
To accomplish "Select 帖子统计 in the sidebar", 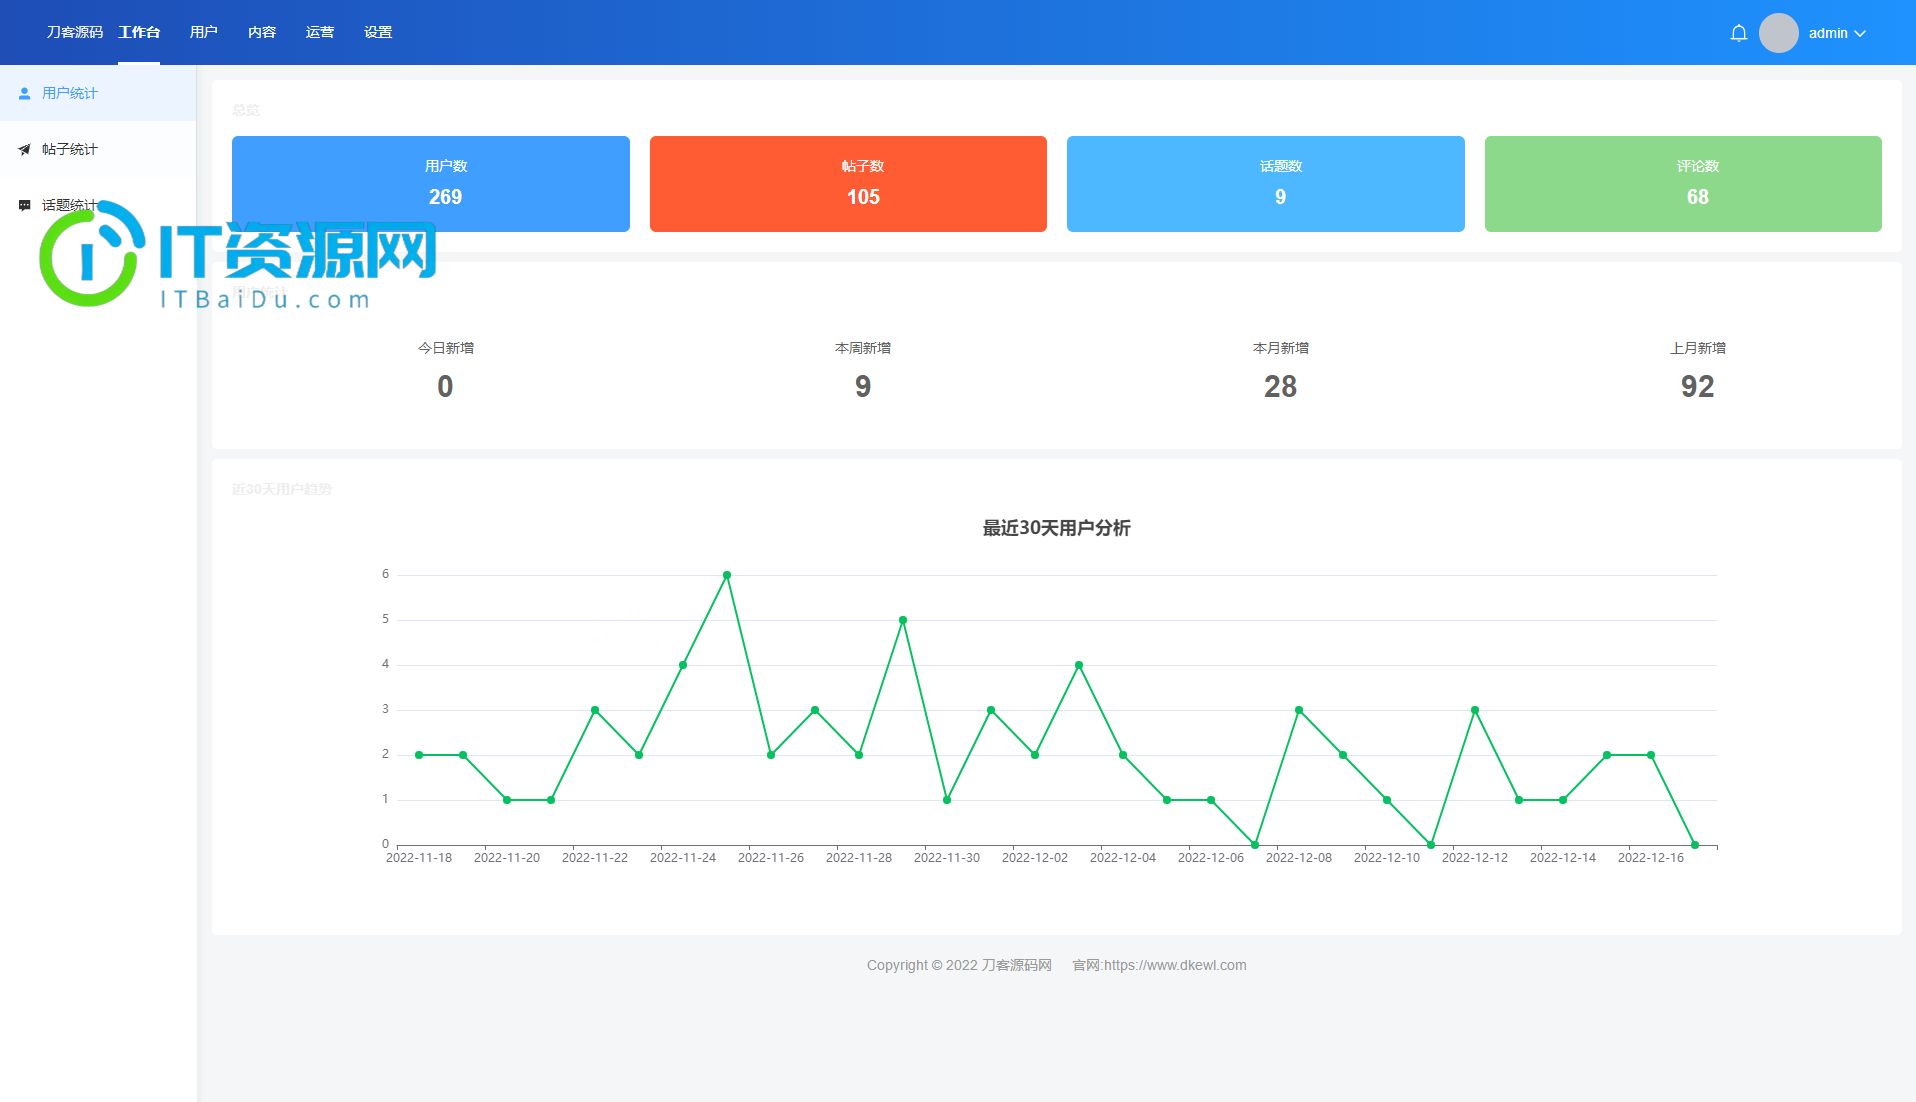I will coord(98,149).
